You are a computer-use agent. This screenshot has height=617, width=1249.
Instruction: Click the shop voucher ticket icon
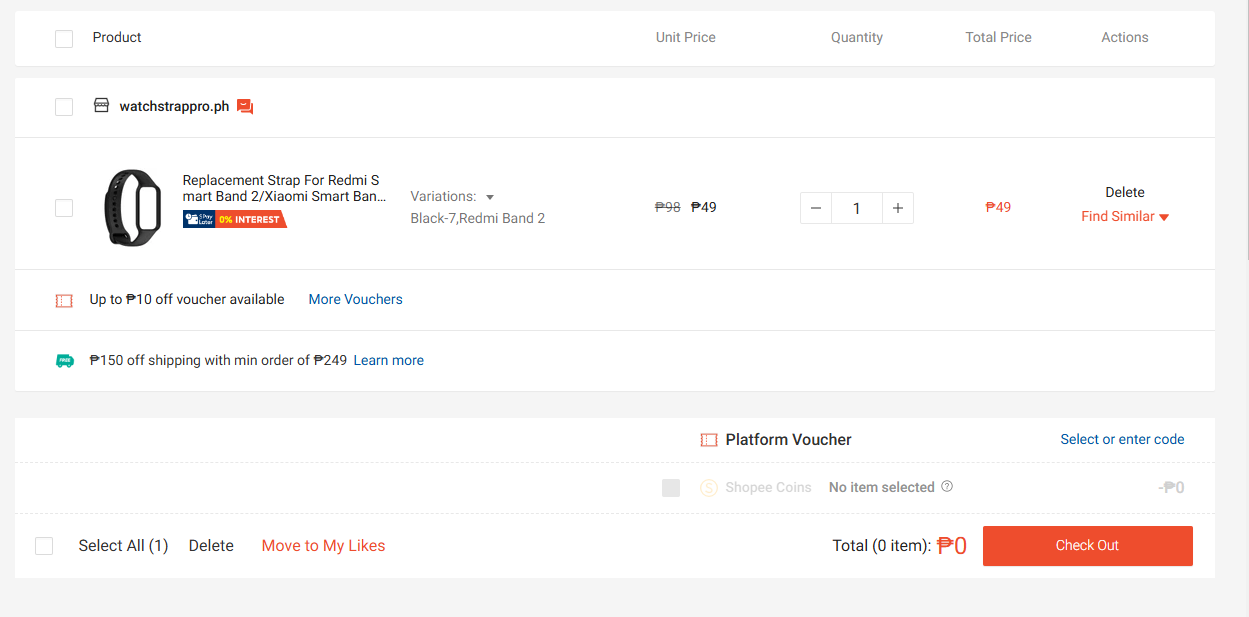point(64,300)
